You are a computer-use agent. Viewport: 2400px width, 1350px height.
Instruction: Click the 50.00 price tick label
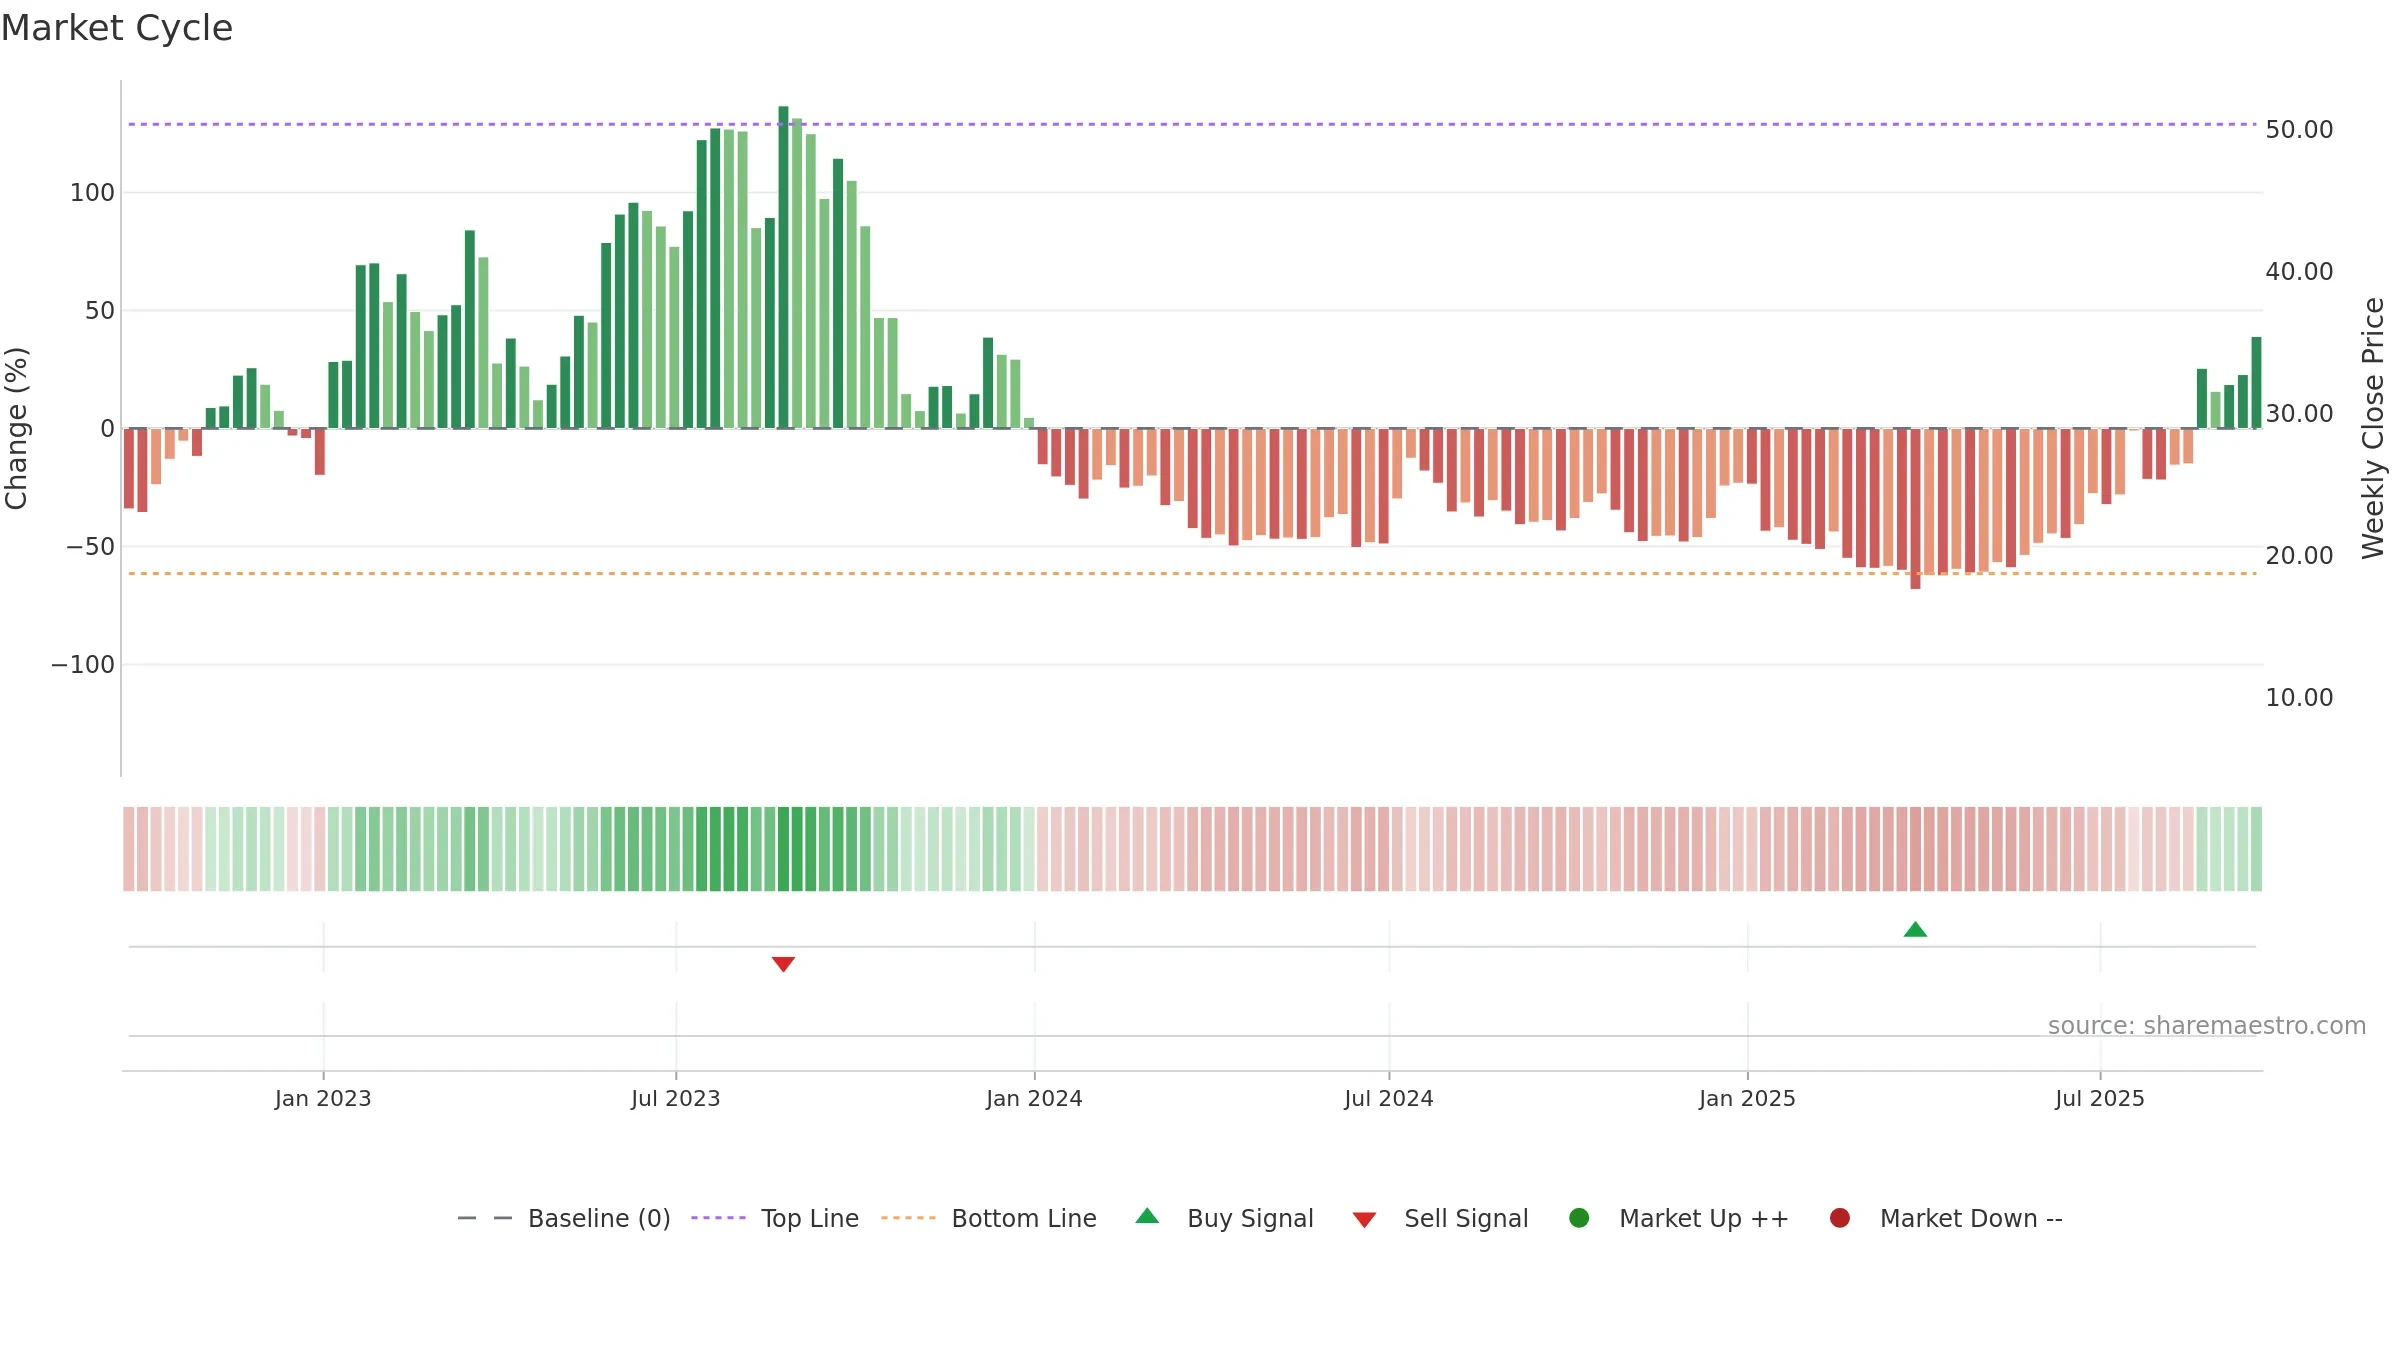(x=2299, y=130)
